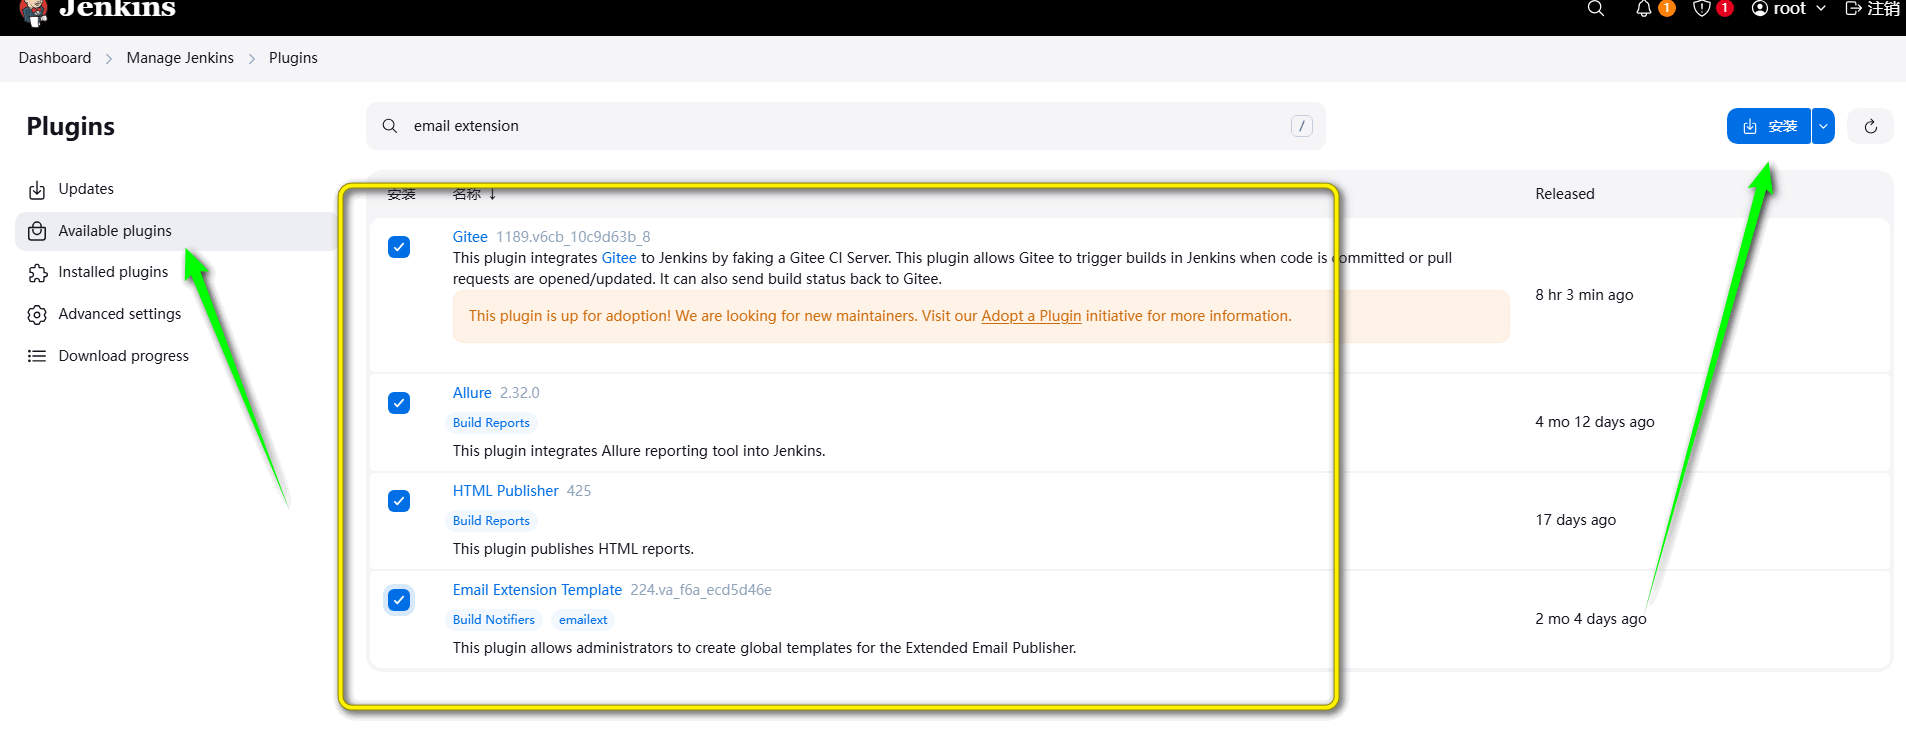Click the Released column header
1906x754 pixels.
point(1565,194)
